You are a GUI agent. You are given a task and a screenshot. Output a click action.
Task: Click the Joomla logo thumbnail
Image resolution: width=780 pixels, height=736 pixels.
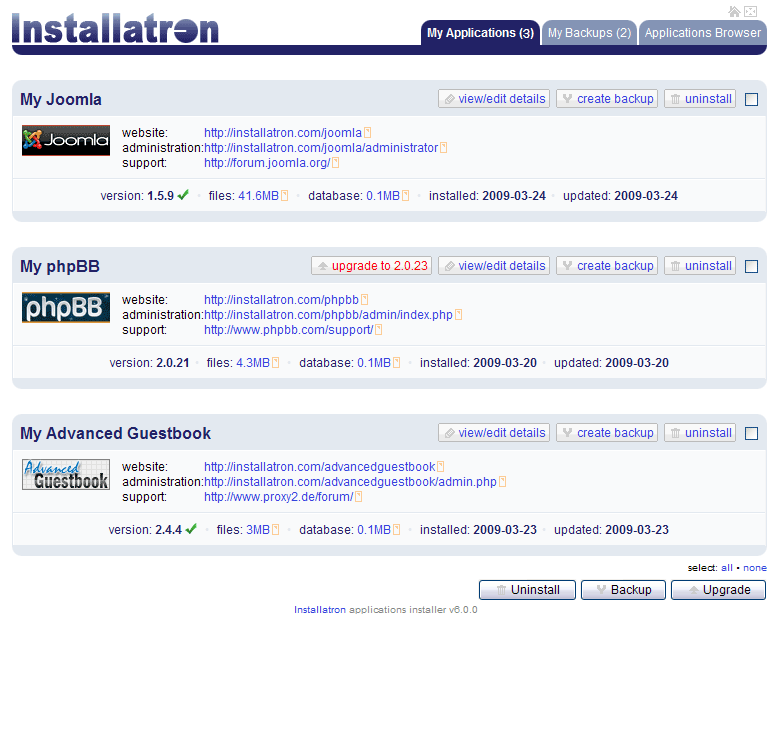coord(66,140)
